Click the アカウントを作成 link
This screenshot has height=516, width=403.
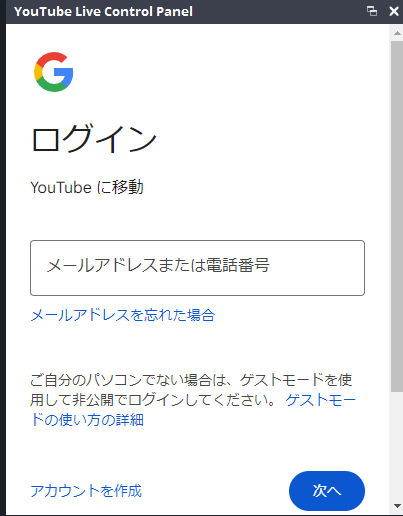click(x=86, y=491)
